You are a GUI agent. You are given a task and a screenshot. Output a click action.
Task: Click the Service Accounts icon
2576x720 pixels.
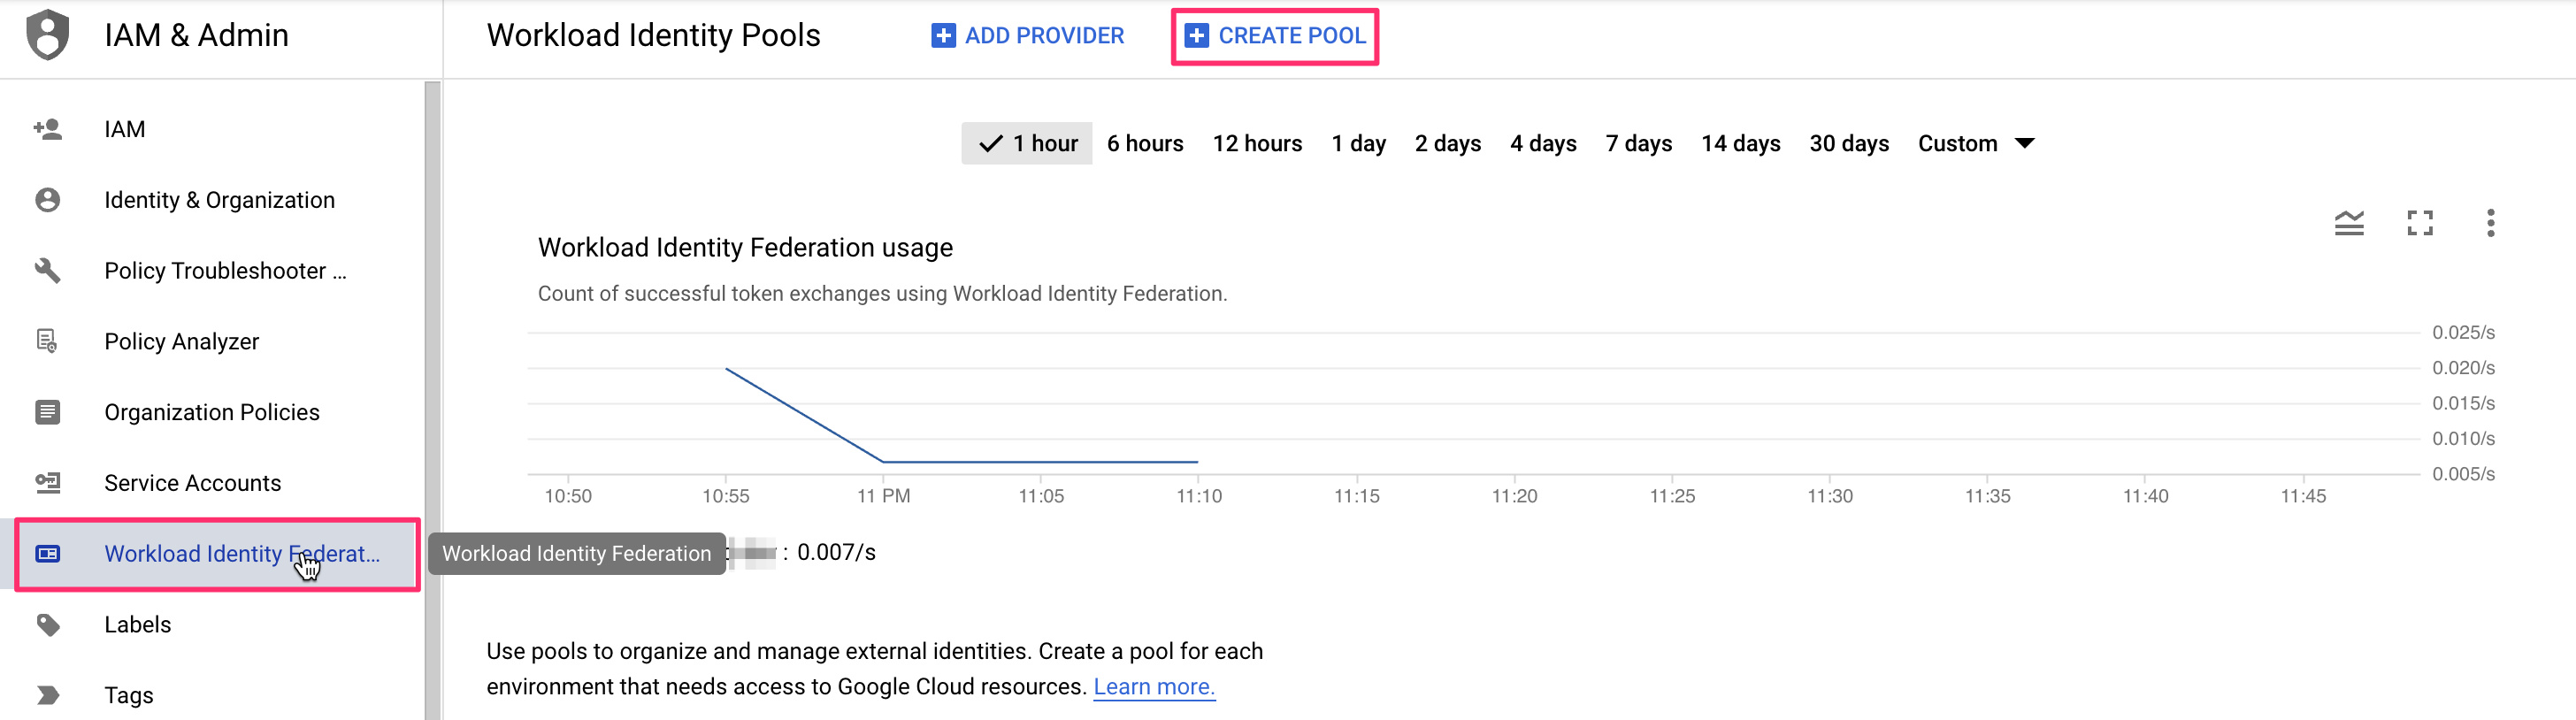coord(47,483)
